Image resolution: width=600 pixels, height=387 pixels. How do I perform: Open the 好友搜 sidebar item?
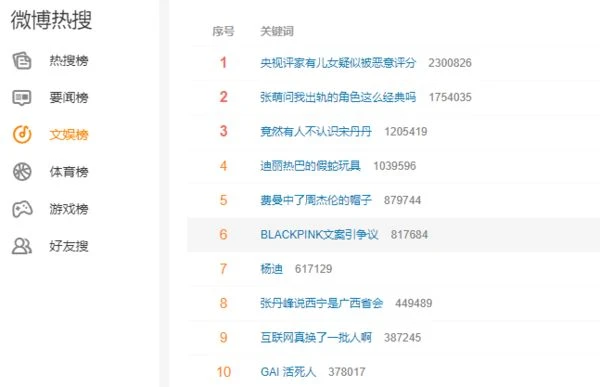point(69,246)
